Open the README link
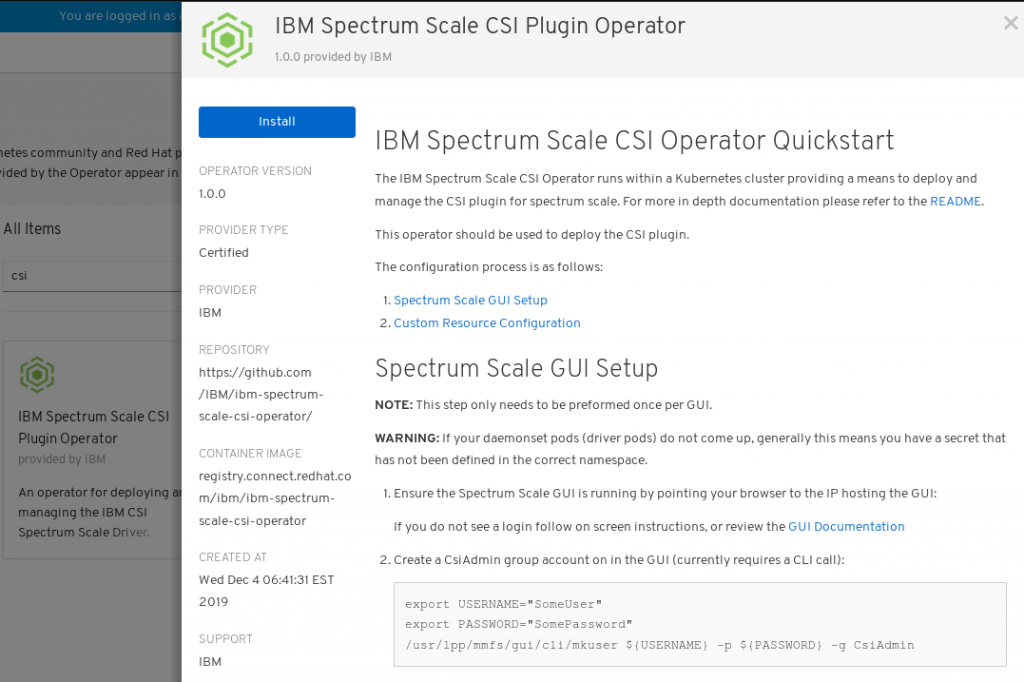This screenshot has width=1024, height=682. [955, 201]
